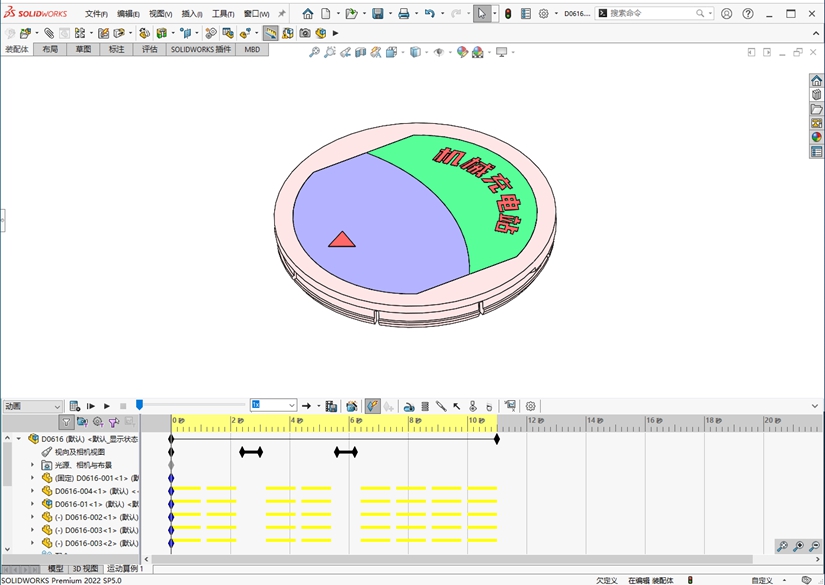Click the end keyframe at 11 seconds
Screen dimensions: 825x585
(497, 438)
